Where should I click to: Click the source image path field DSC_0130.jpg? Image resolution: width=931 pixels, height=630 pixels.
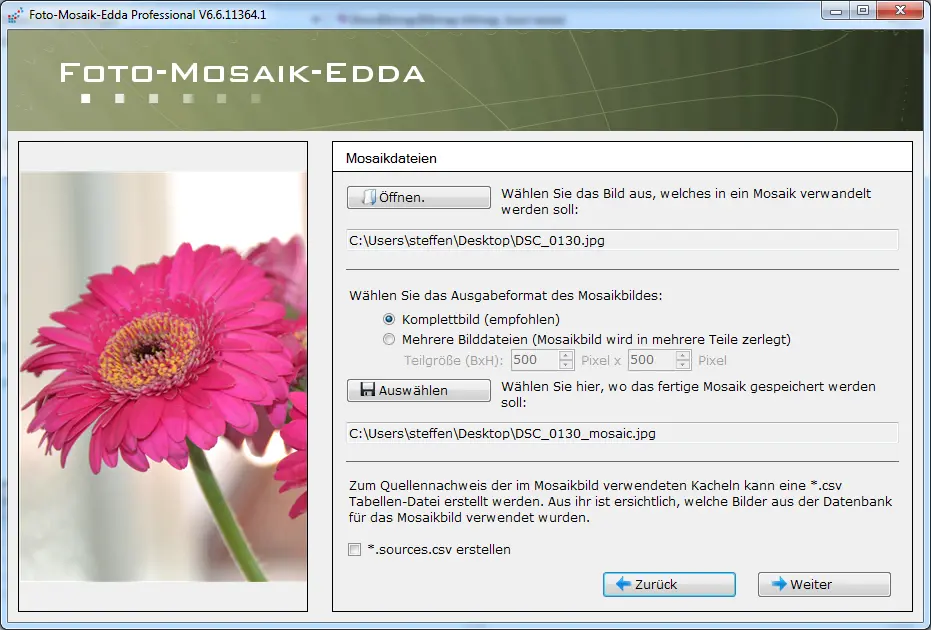[x=622, y=240]
